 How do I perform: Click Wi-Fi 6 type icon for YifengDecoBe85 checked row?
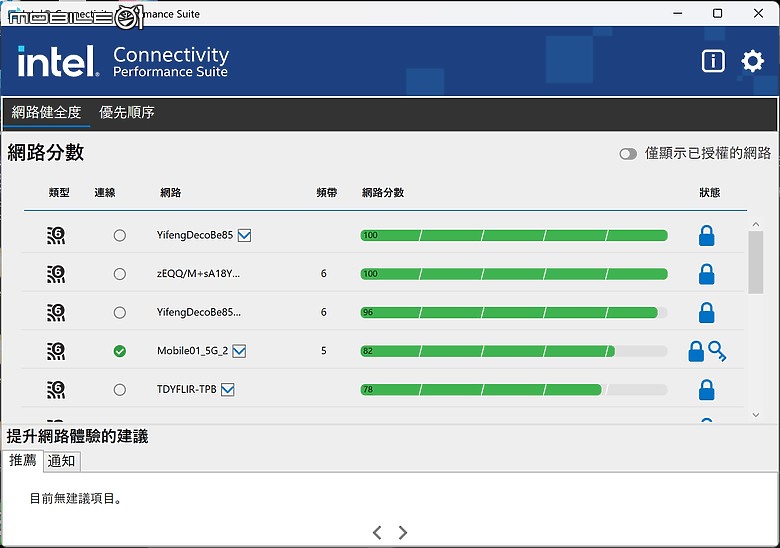pyautogui.click(x=56, y=235)
